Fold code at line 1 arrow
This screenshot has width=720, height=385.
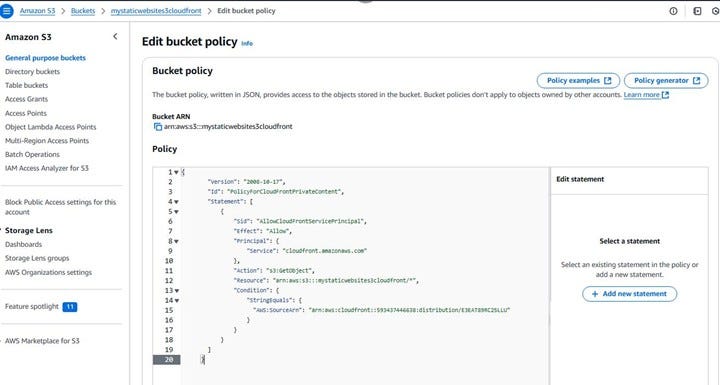pos(176,172)
